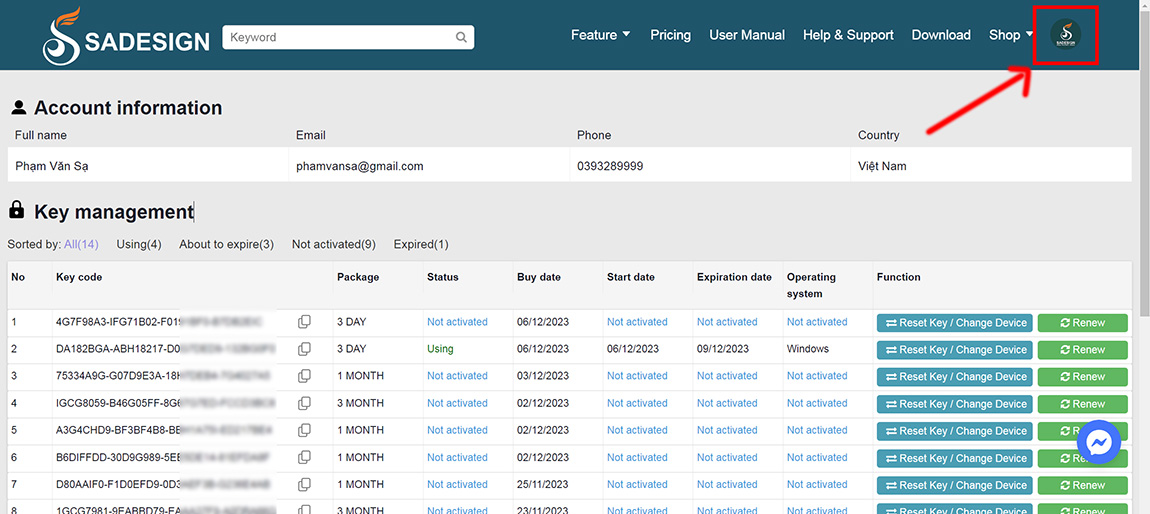Show About to expire(3) keys

pos(226,244)
